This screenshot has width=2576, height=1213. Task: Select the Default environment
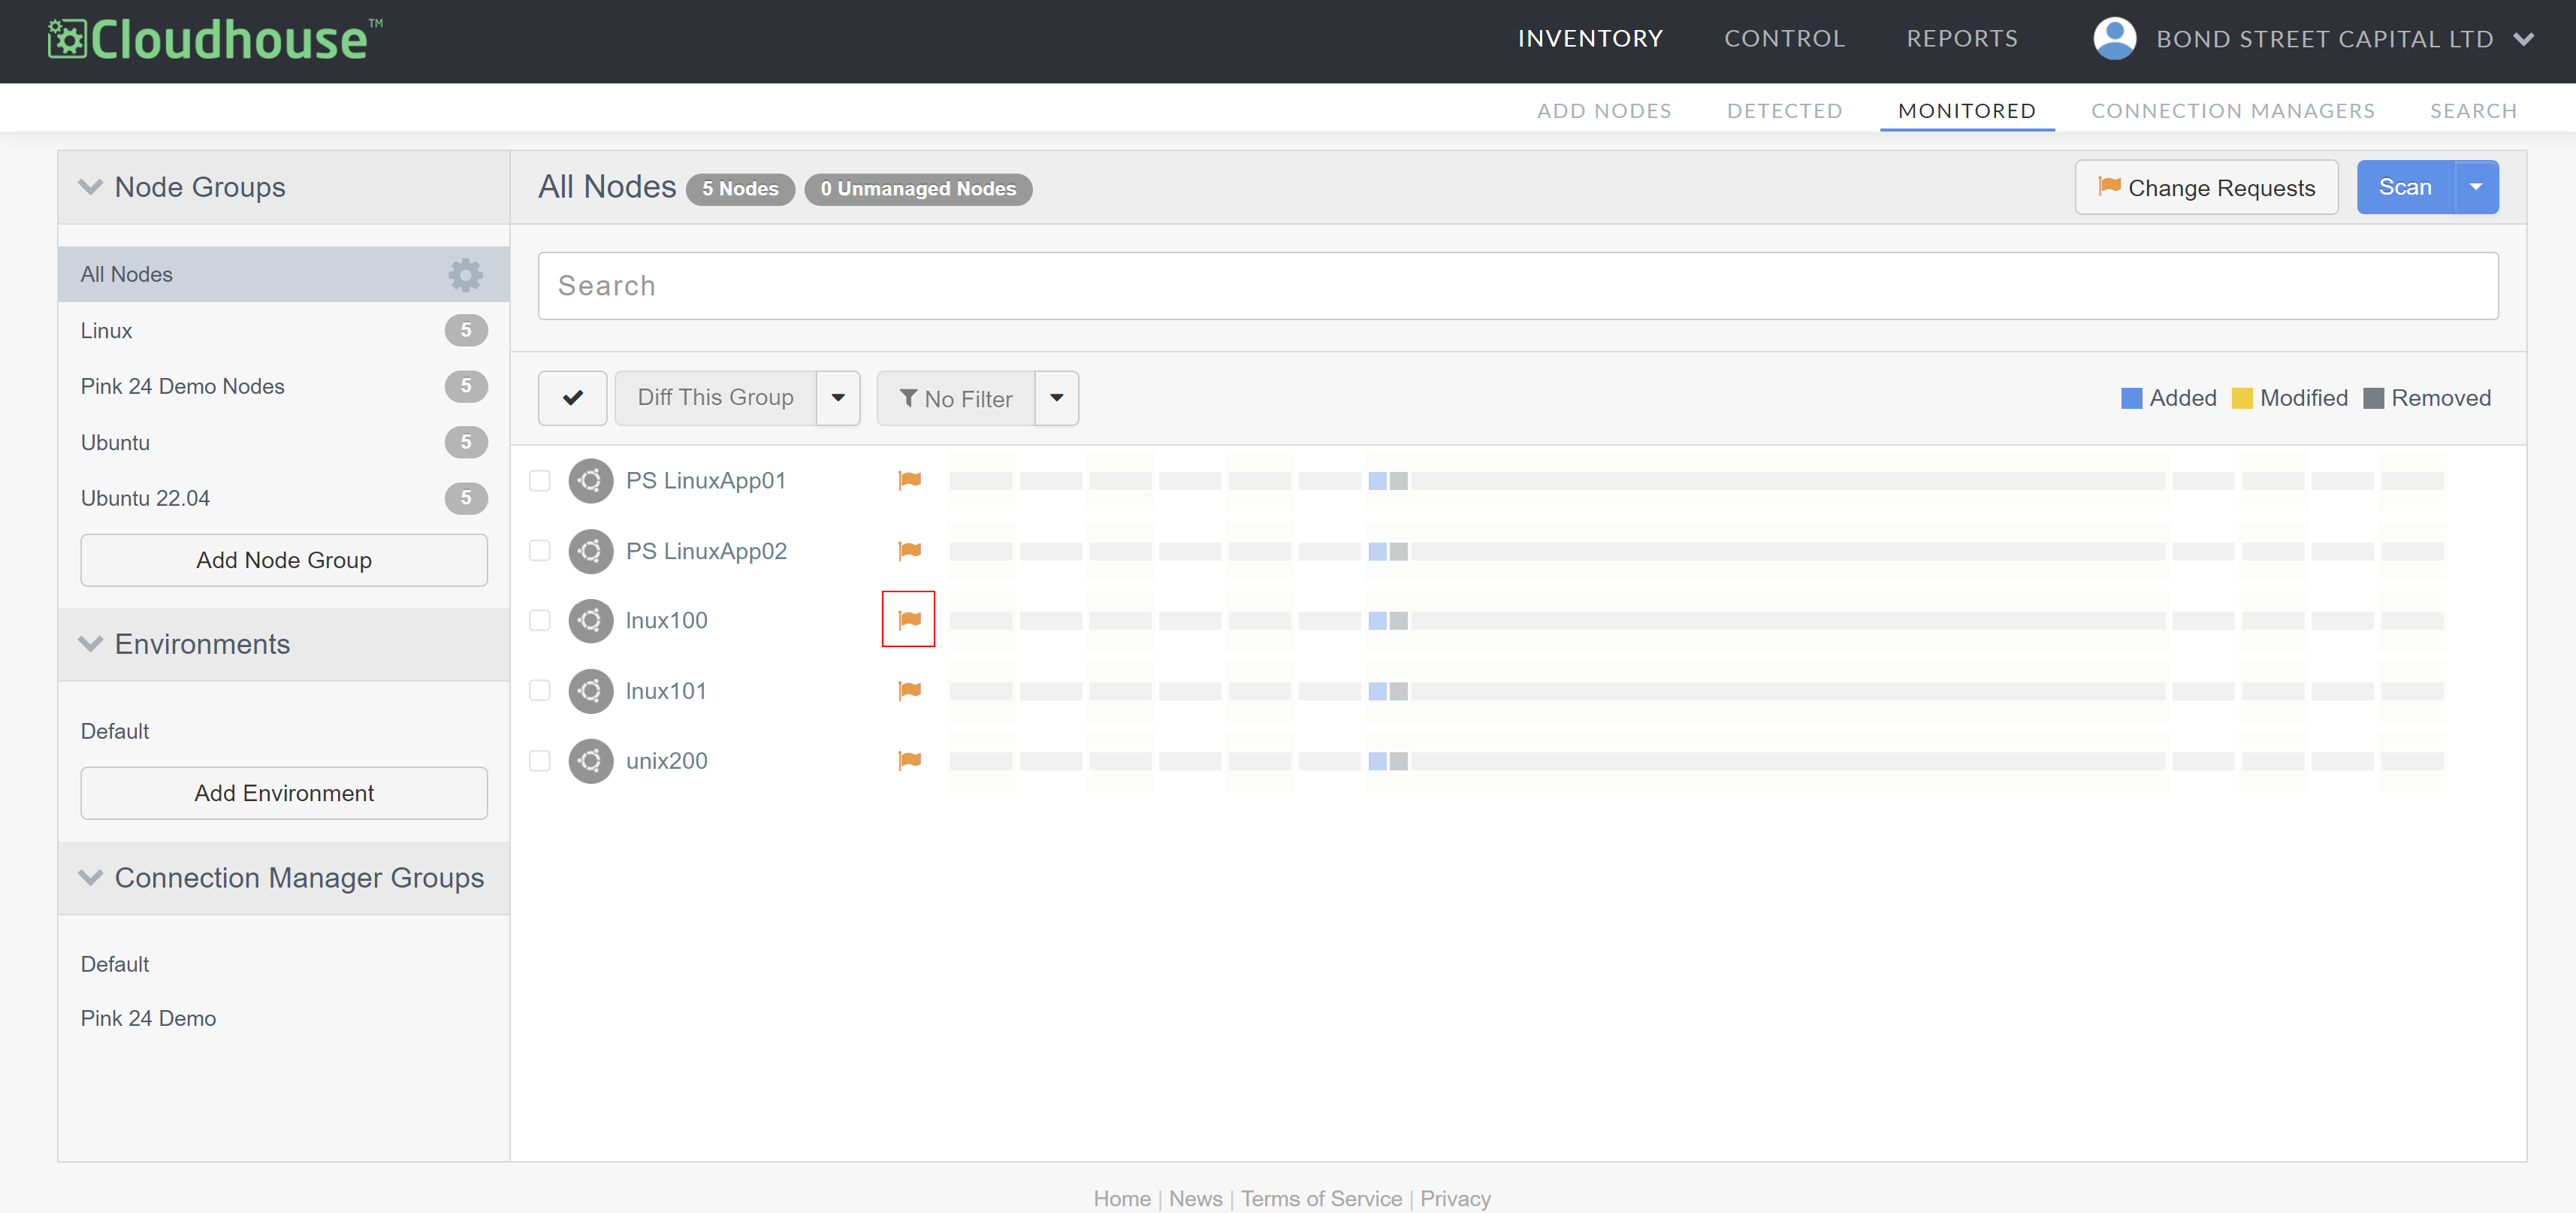tap(115, 731)
